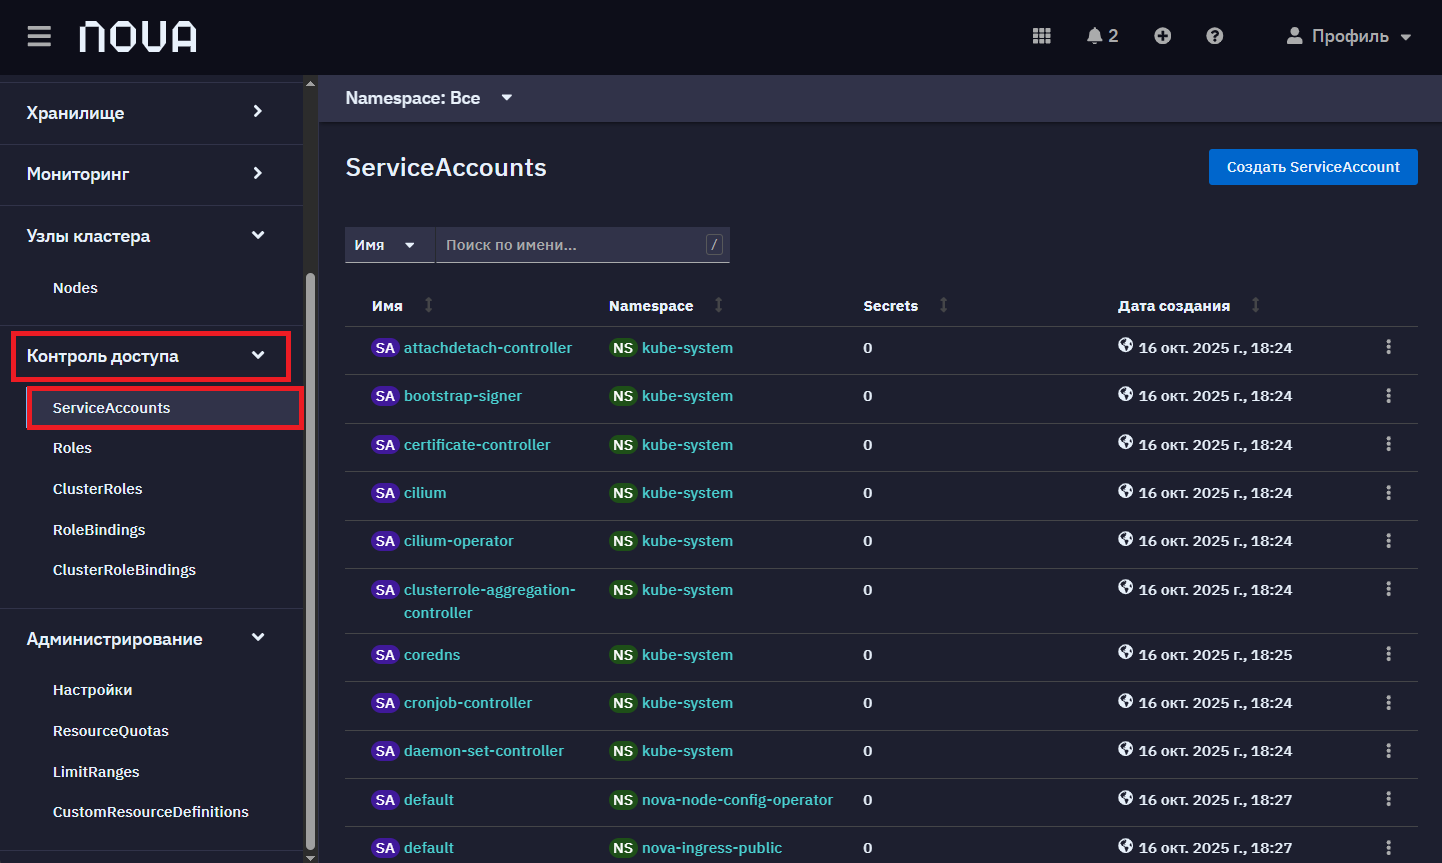
Task: Open Nodes in the sidebar
Action: coord(75,288)
